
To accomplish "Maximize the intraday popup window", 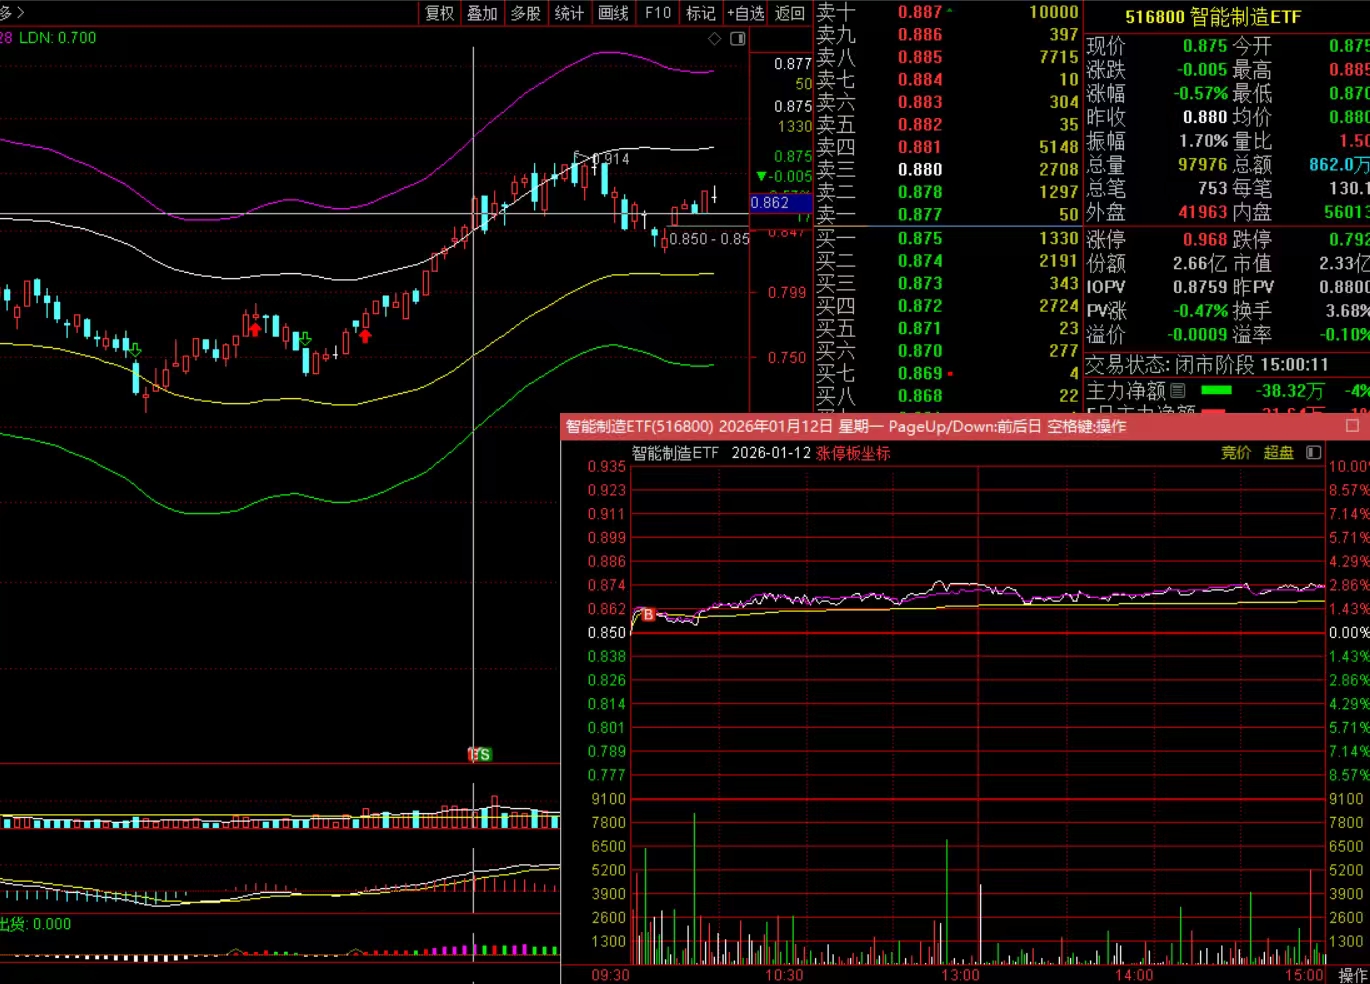I will (x=1352, y=426).
